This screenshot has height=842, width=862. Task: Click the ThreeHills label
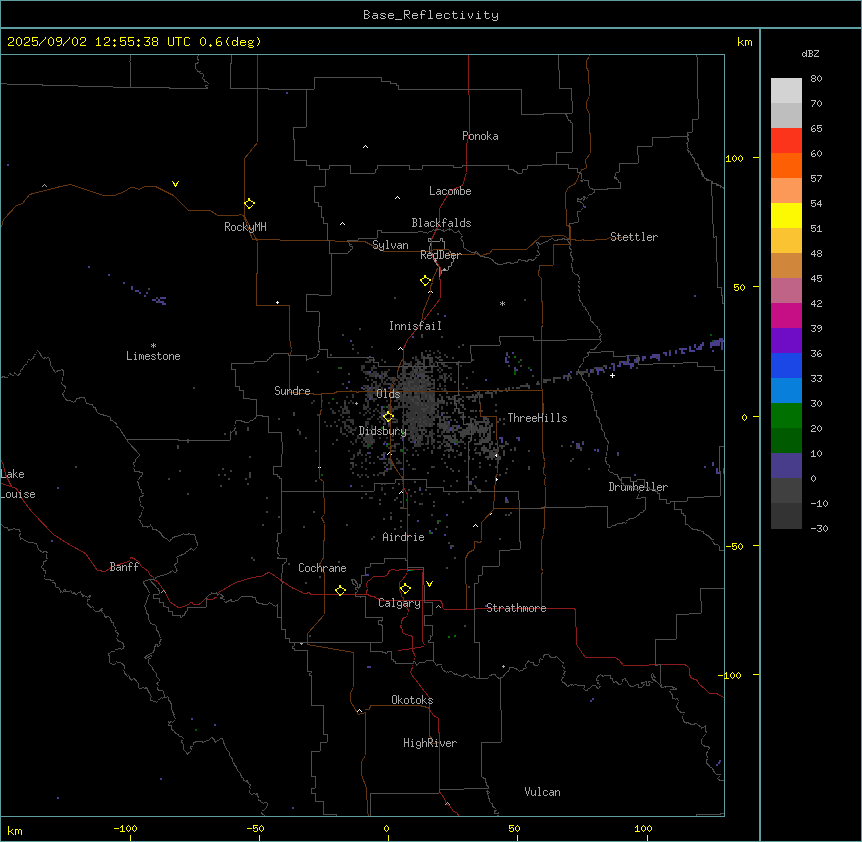(537, 418)
